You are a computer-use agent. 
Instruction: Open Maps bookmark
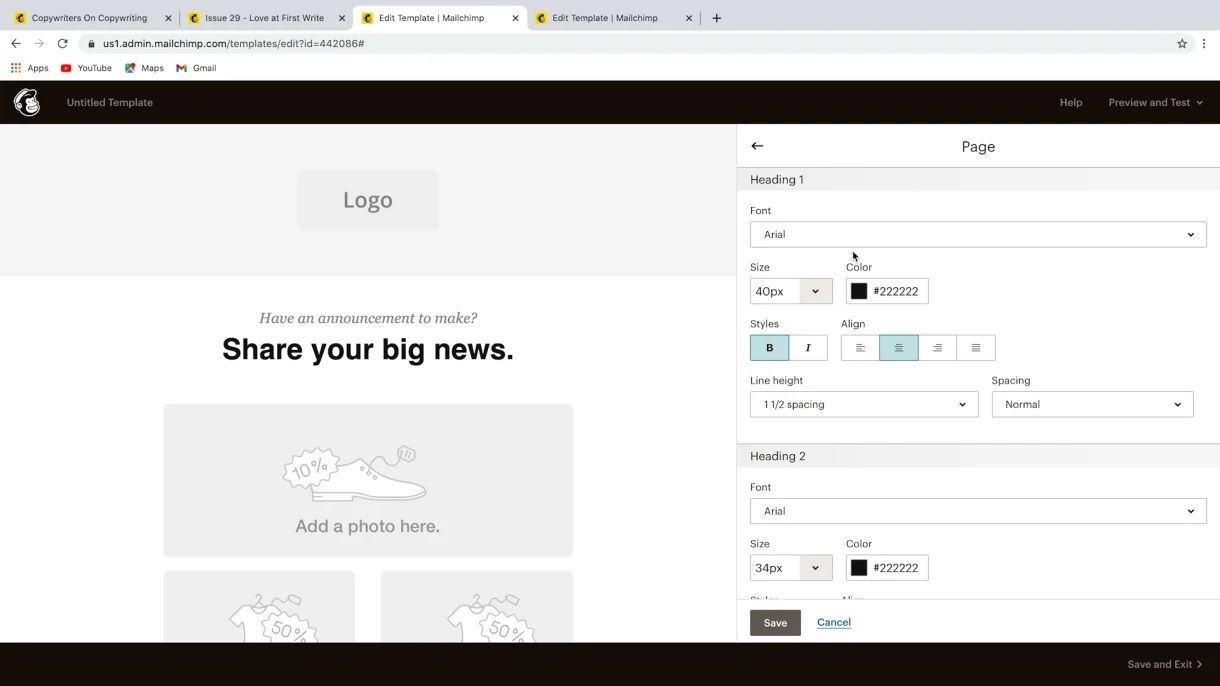144,68
